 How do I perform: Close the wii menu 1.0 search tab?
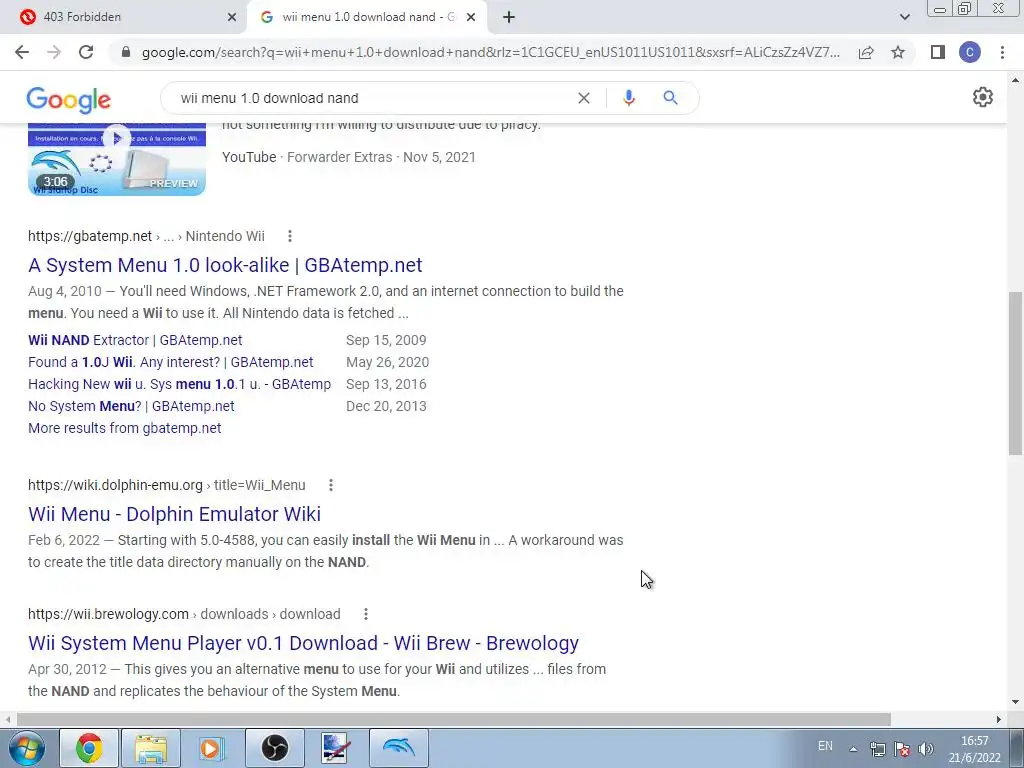point(471,17)
